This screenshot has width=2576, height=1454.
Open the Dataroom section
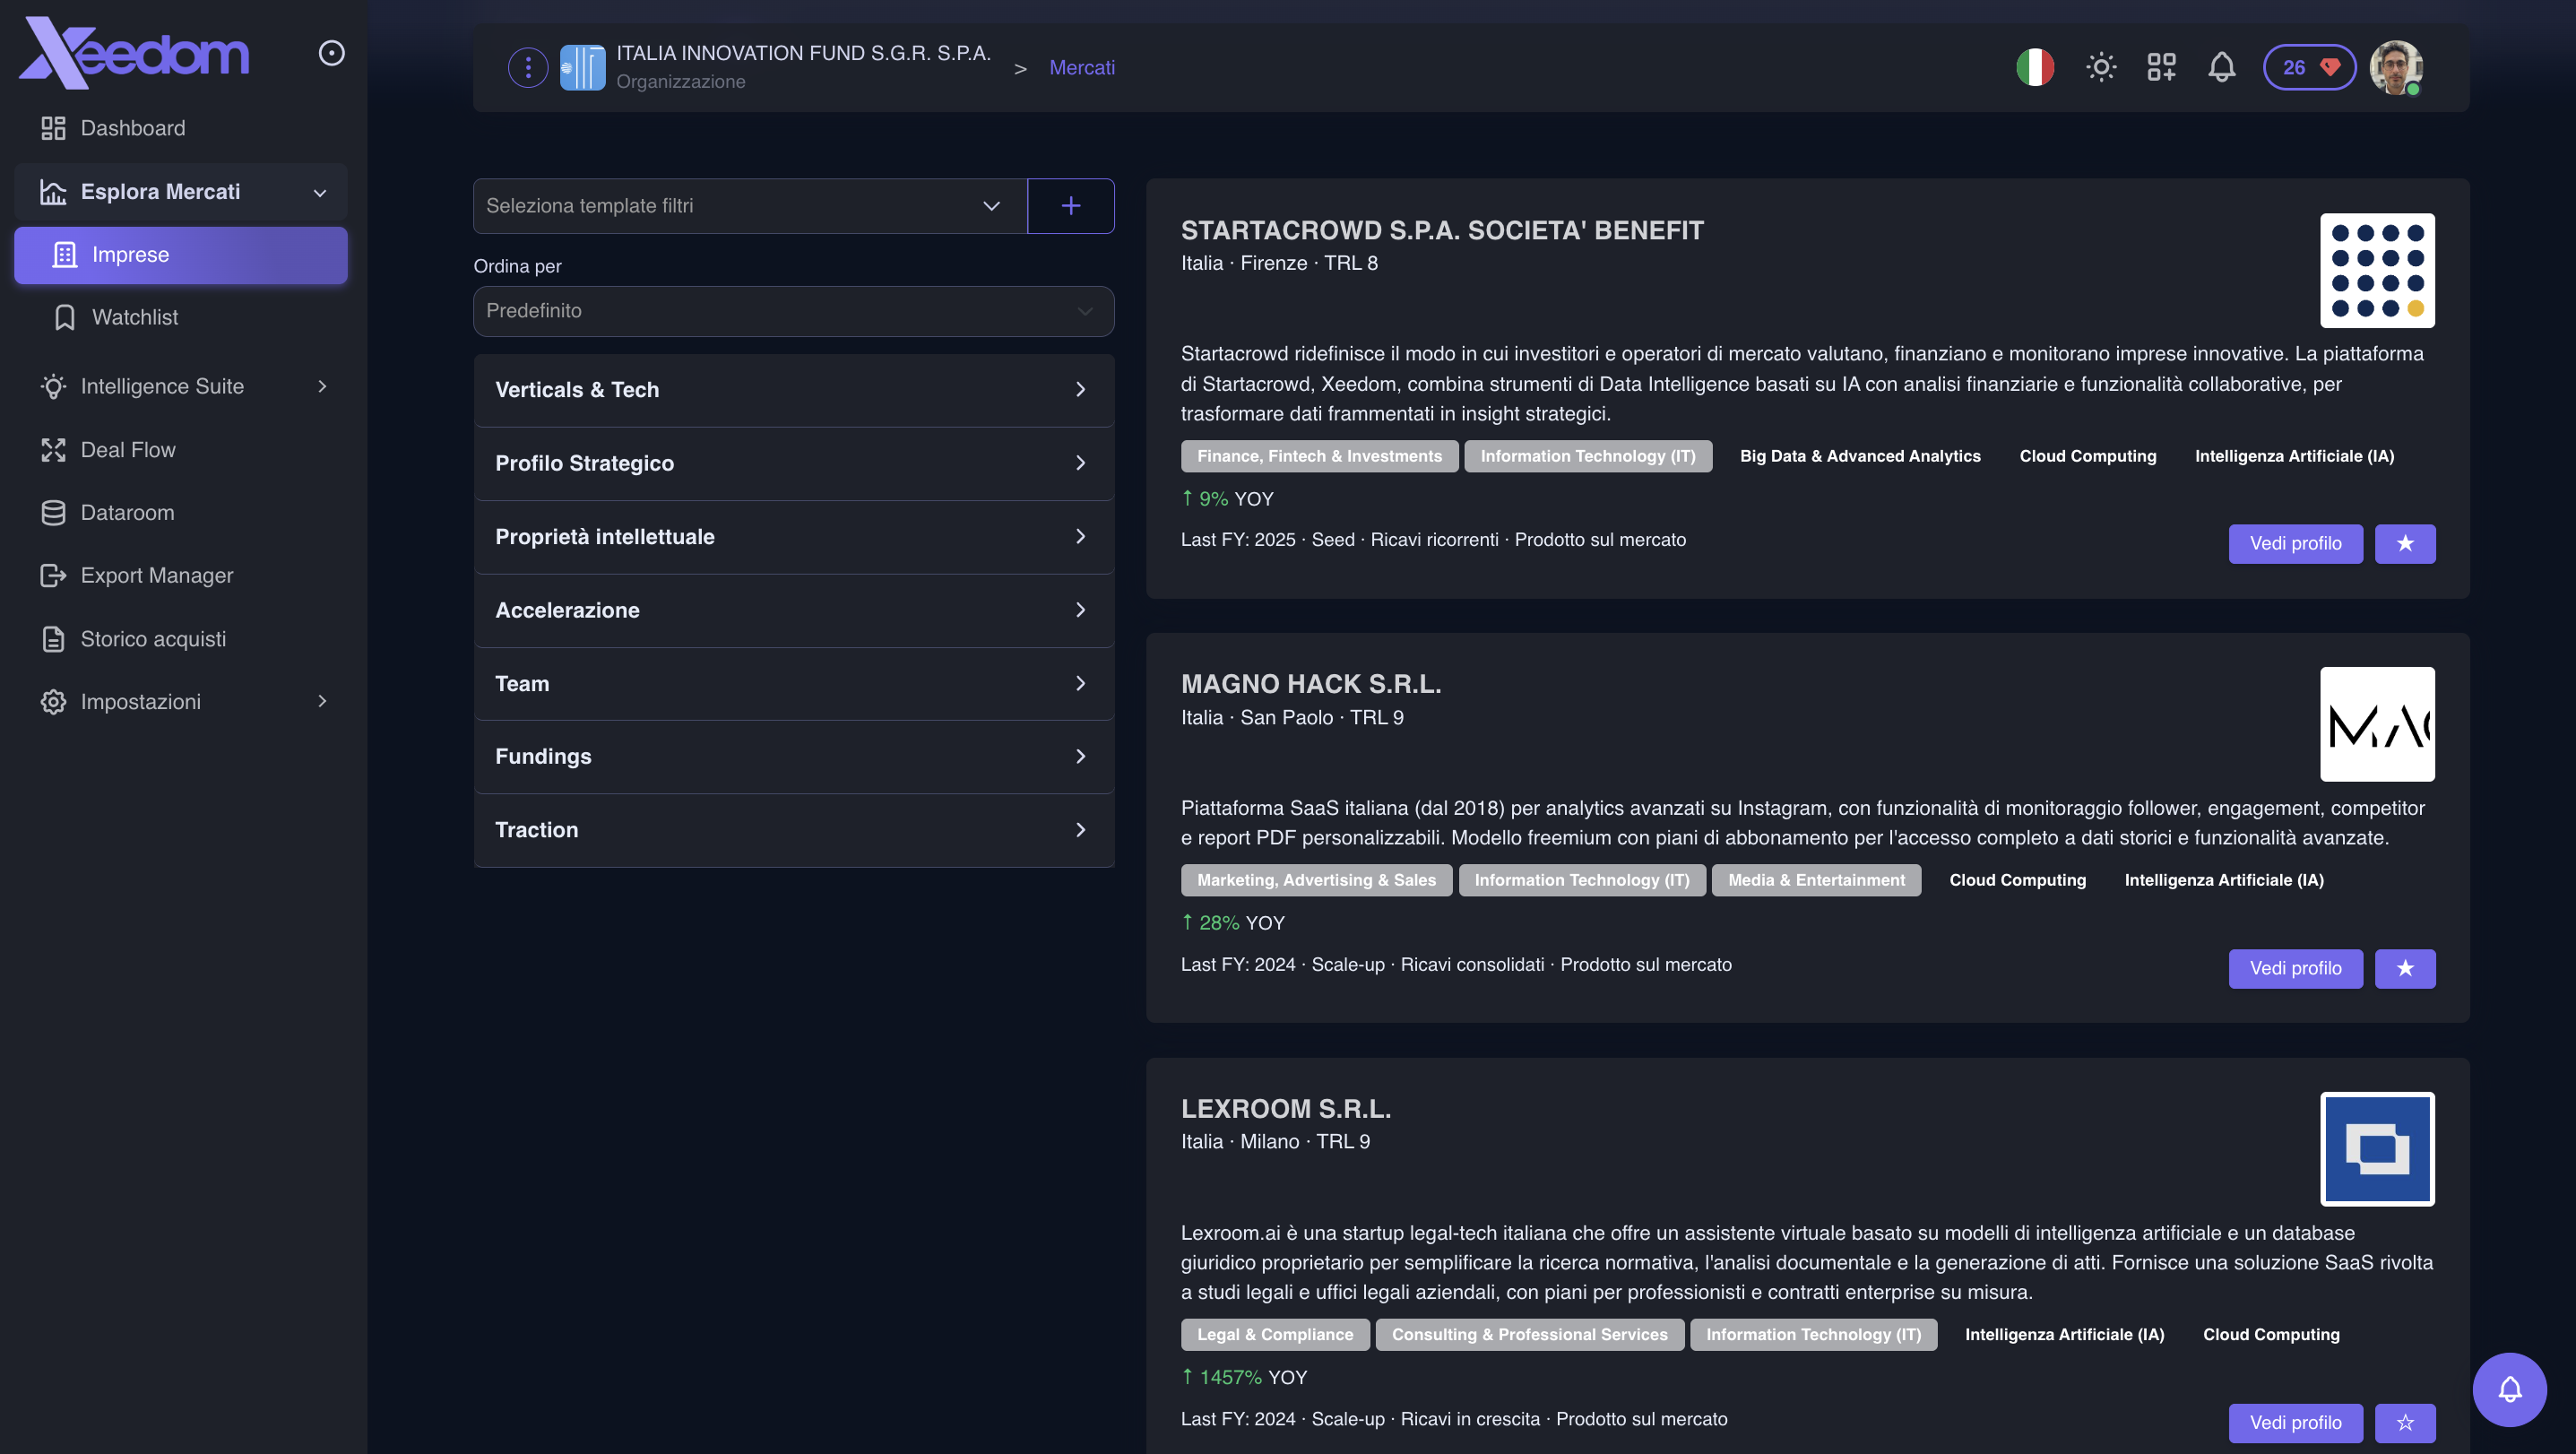(181, 513)
